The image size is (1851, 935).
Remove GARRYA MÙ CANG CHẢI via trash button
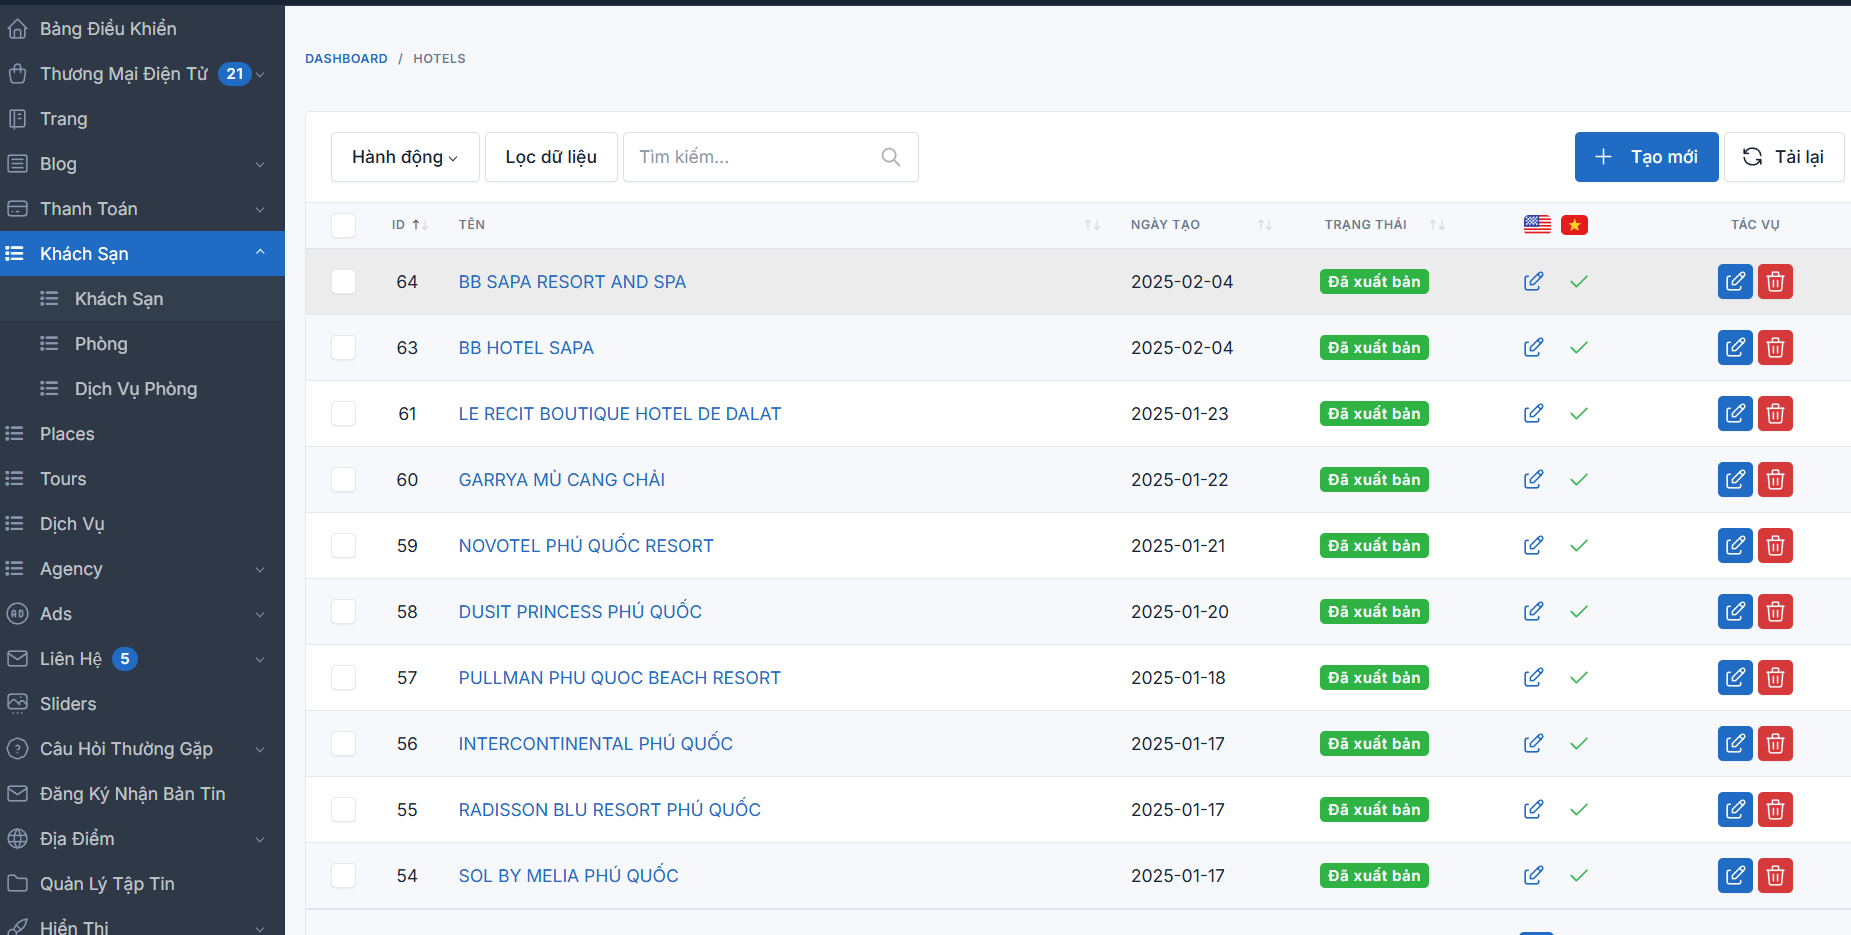click(1776, 480)
